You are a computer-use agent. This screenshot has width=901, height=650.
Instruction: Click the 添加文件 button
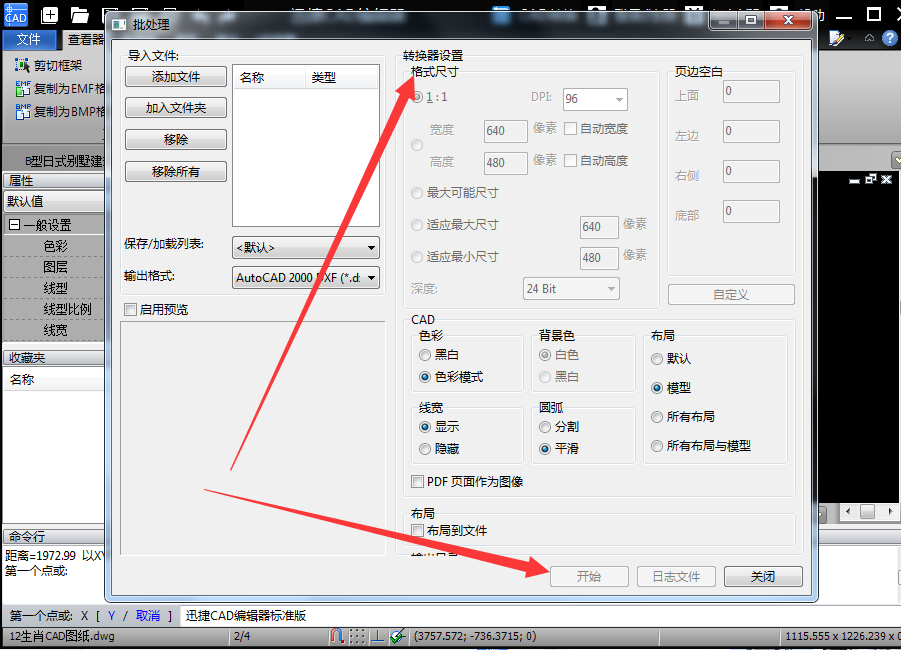tap(176, 76)
